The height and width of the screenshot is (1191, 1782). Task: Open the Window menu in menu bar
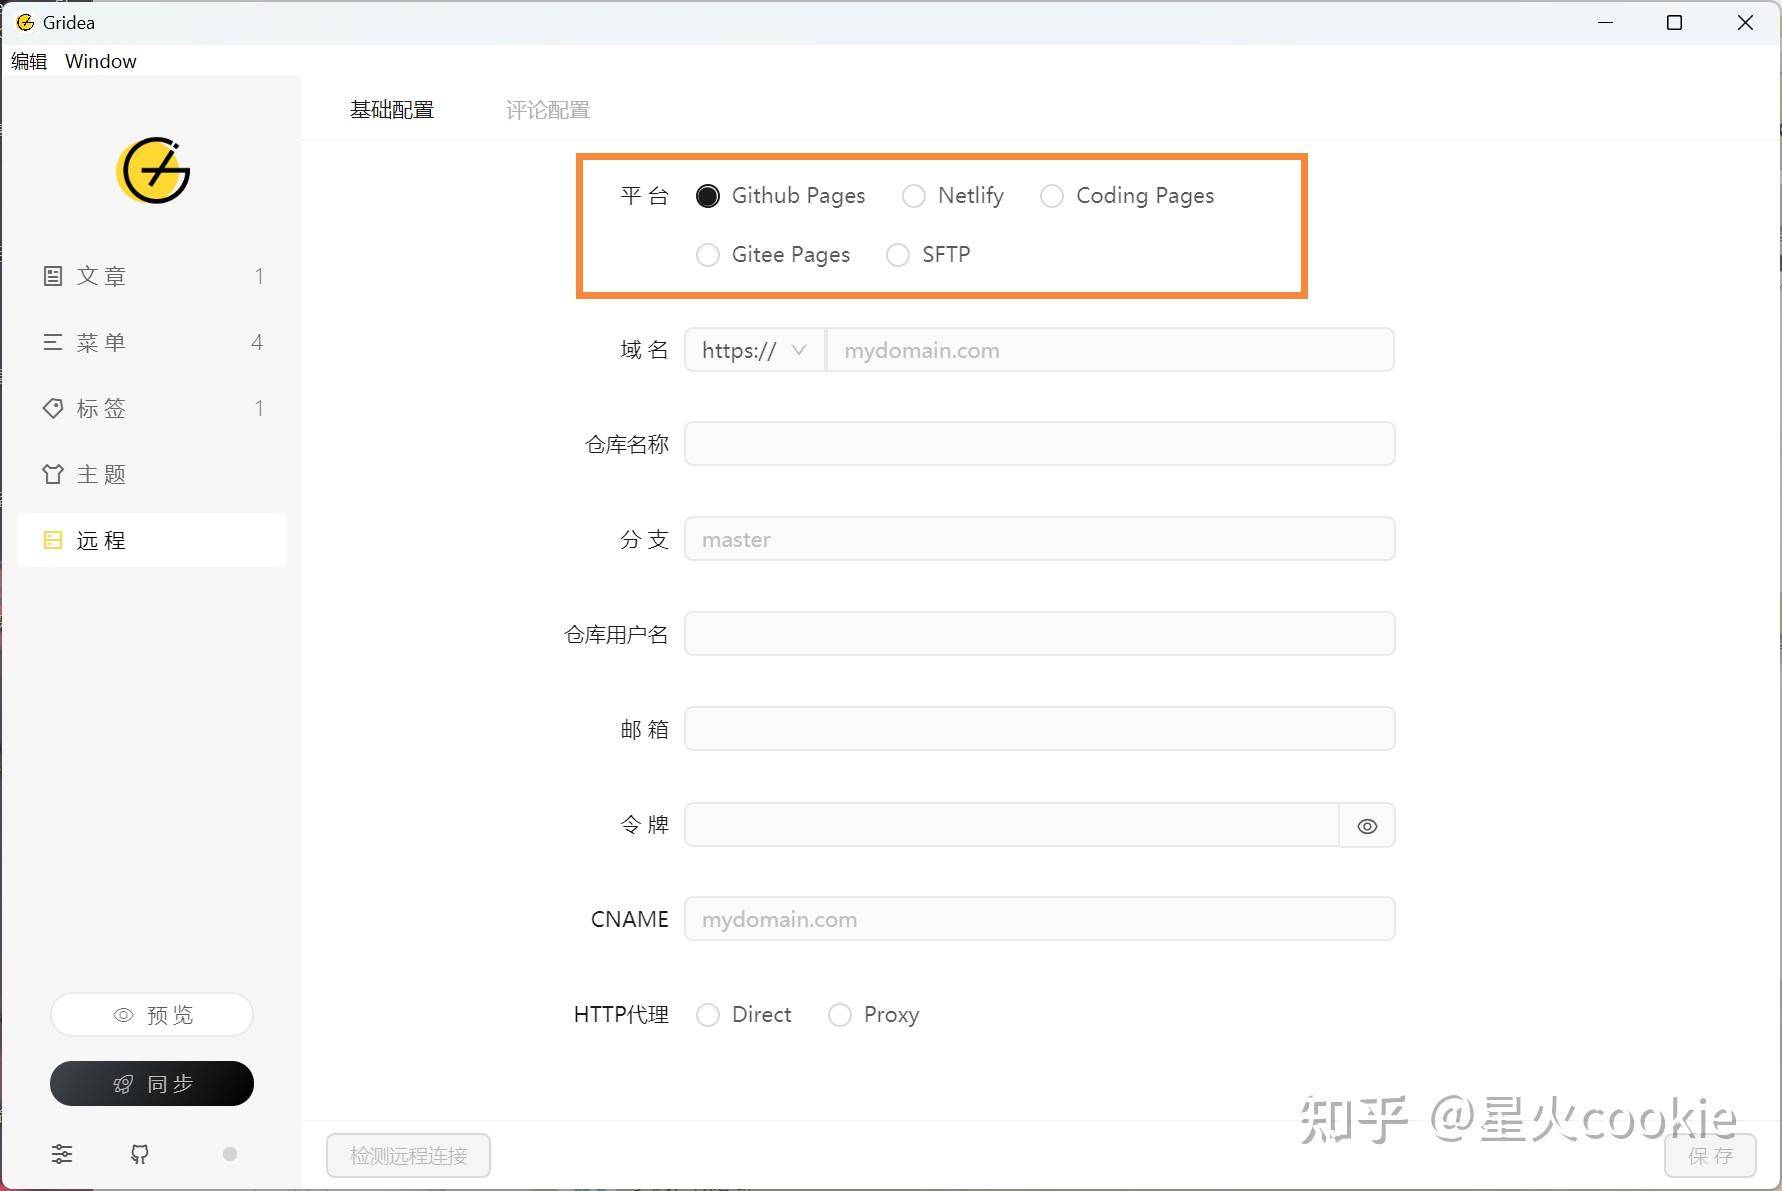click(101, 61)
